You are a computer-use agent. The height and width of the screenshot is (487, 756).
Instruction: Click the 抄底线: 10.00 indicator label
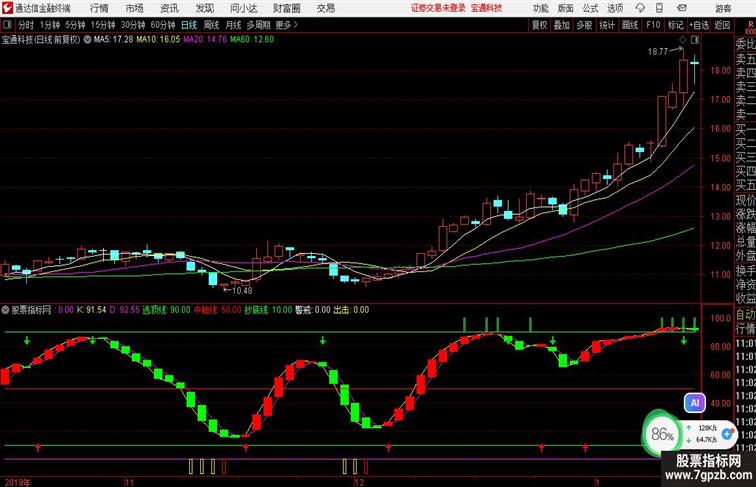pyautogui.click(x=268, y=310)
